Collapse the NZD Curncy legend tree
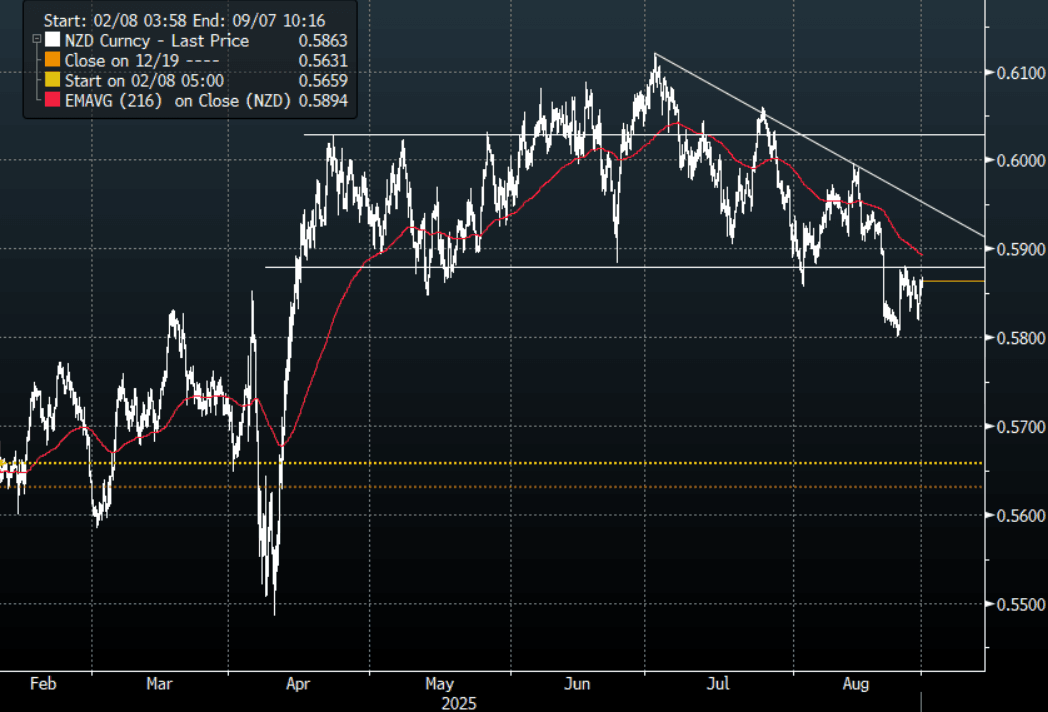1048x712 pixels. 37,41
